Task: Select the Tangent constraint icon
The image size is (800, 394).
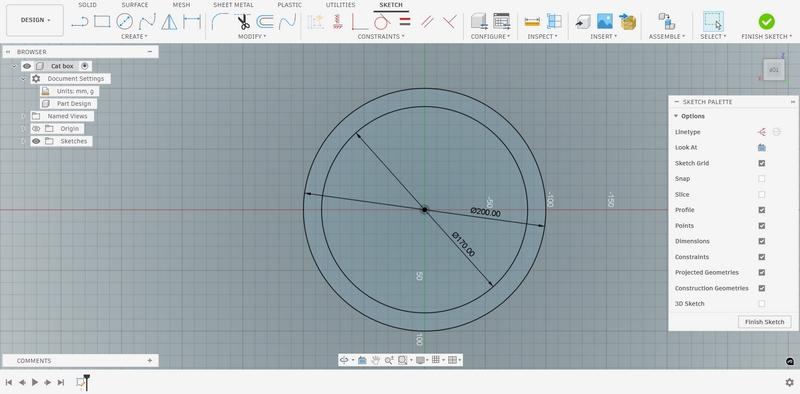Action: [x=382, y=21]
